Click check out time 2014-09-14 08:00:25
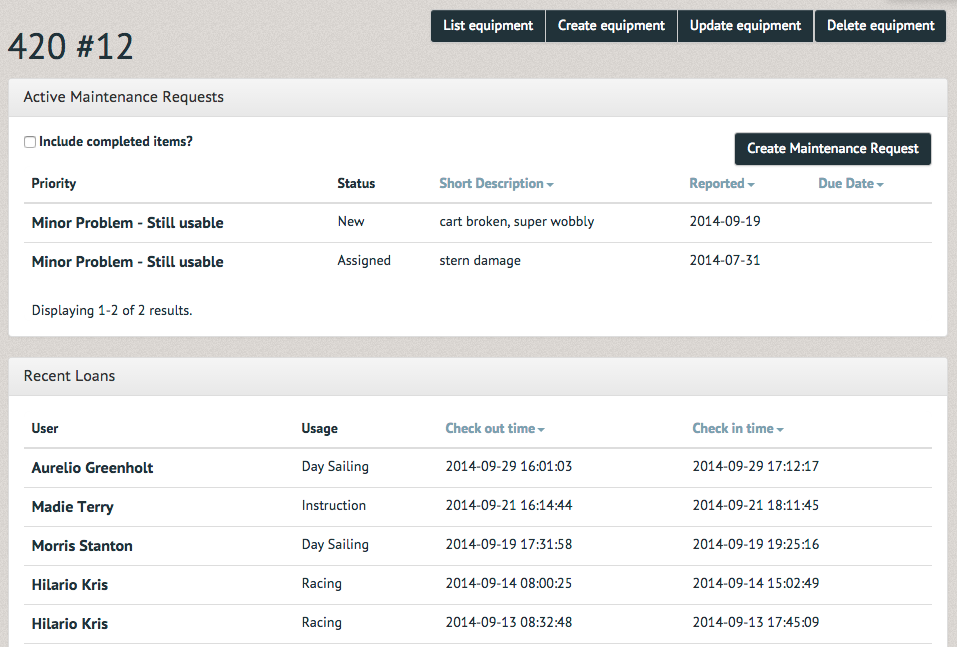Viewport: 957px width, 647px height. click(508, 584)
